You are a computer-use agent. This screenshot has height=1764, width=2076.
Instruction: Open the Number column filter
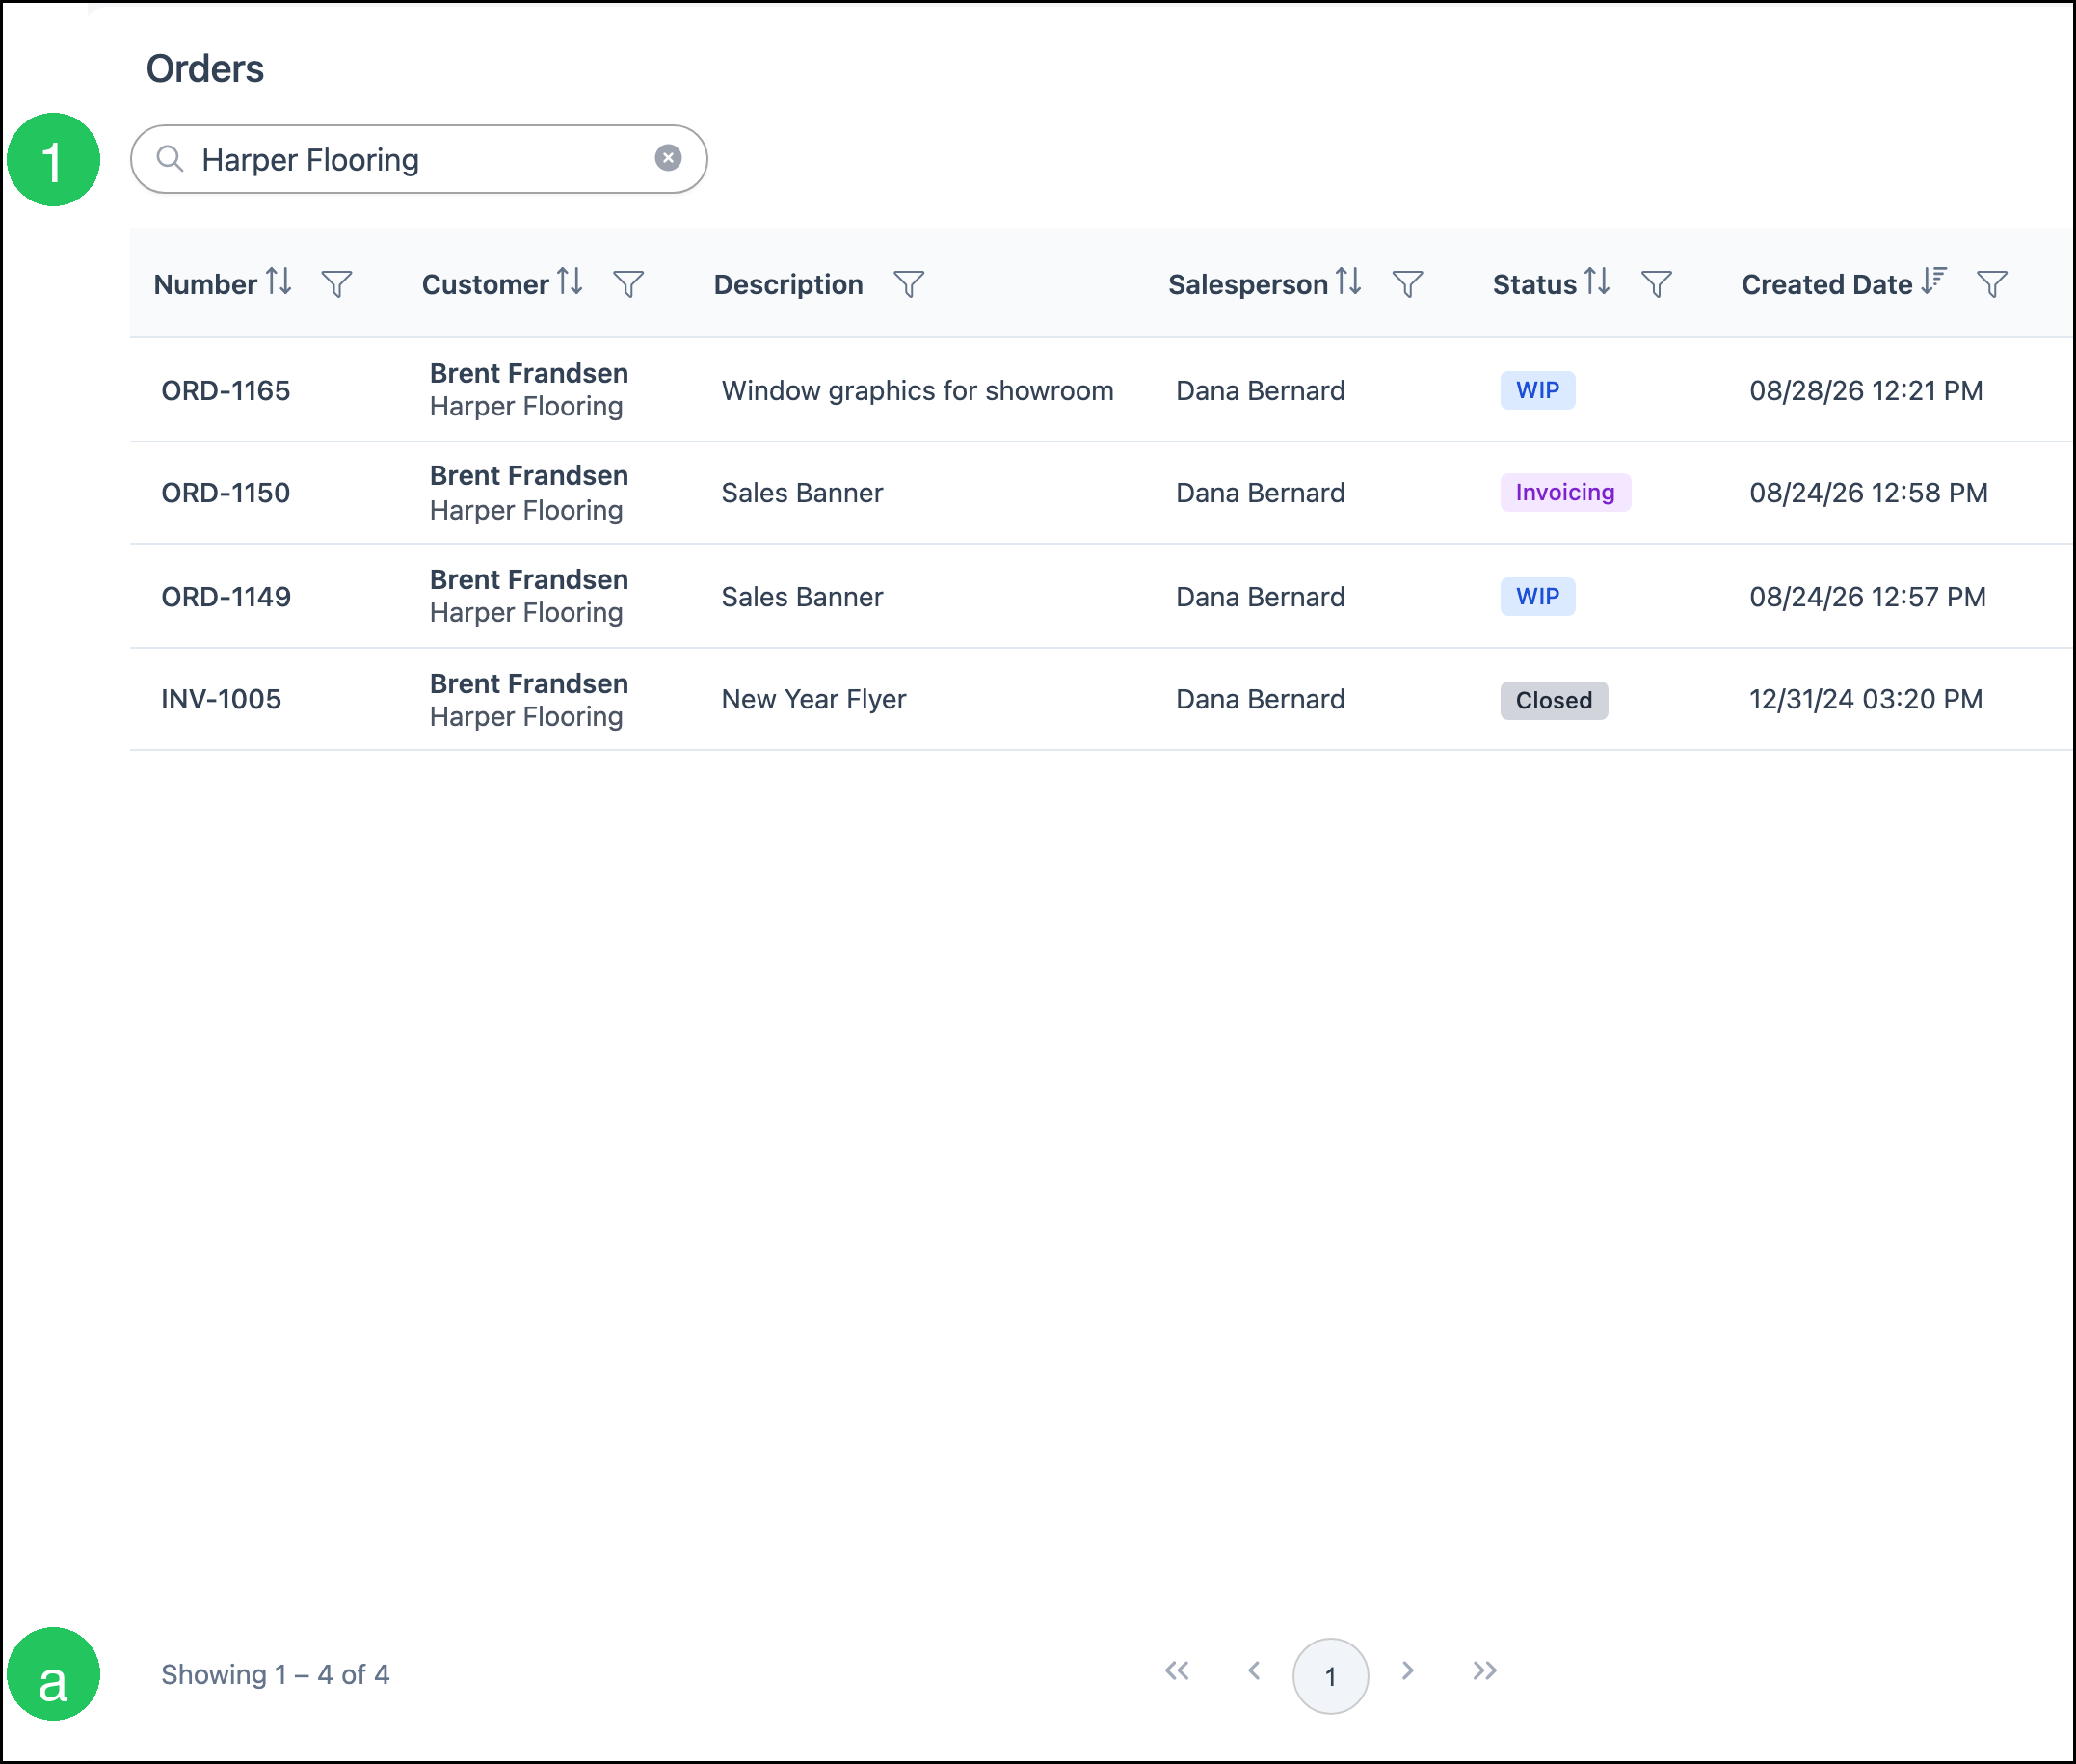(x=337, y=284)
